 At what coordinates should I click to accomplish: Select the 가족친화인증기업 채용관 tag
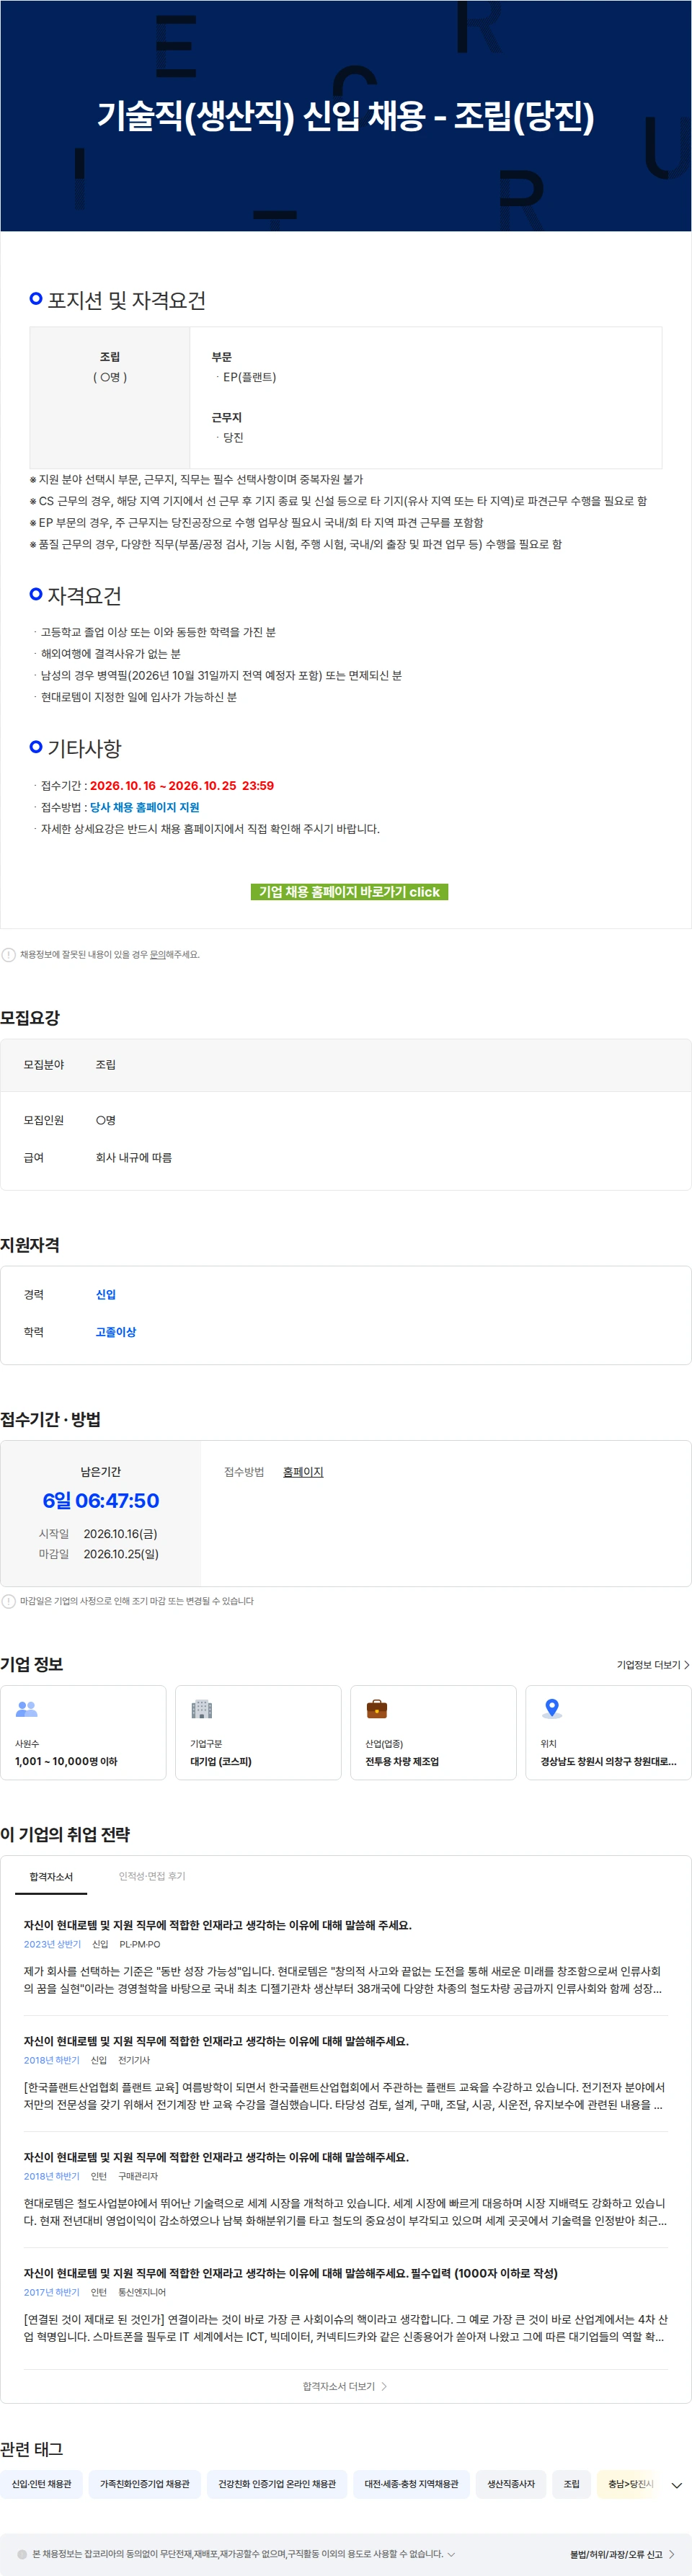click(145, 2484)
